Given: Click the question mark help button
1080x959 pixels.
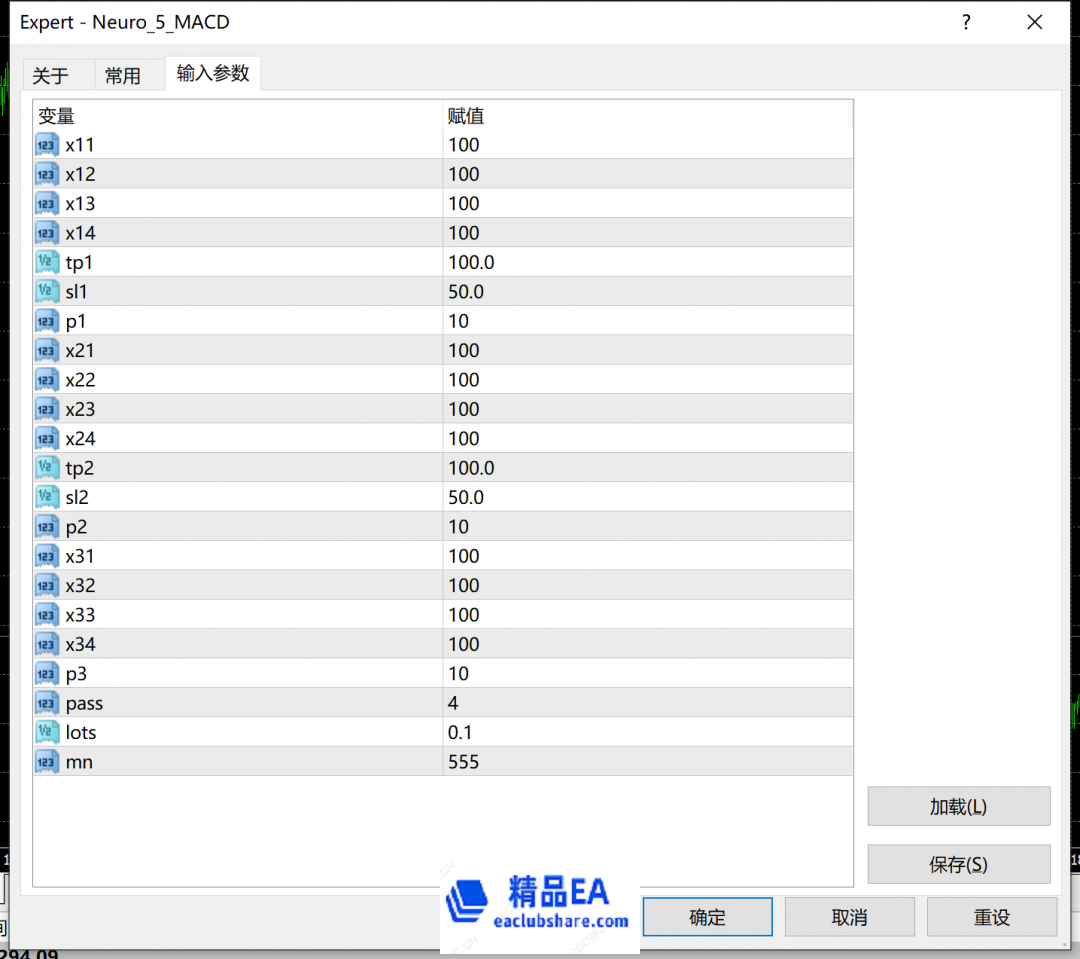Looking at the screenshot, I should tap(966, 22).
